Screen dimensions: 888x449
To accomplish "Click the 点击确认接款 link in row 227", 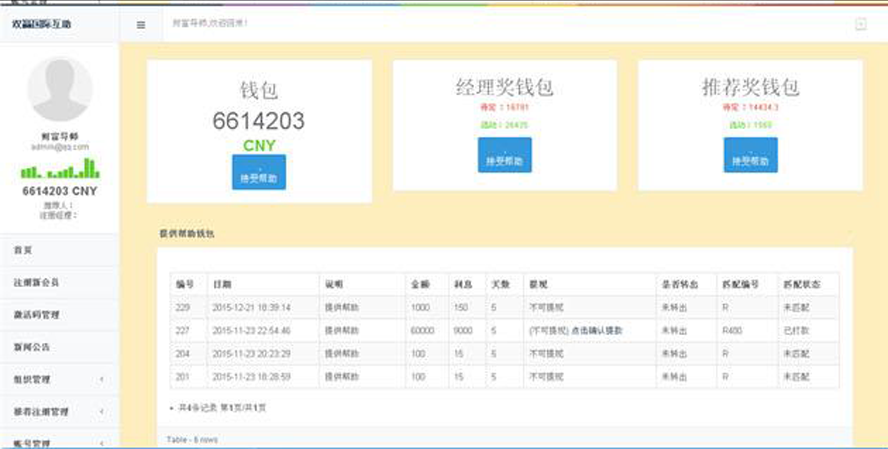I will (597, 331).
